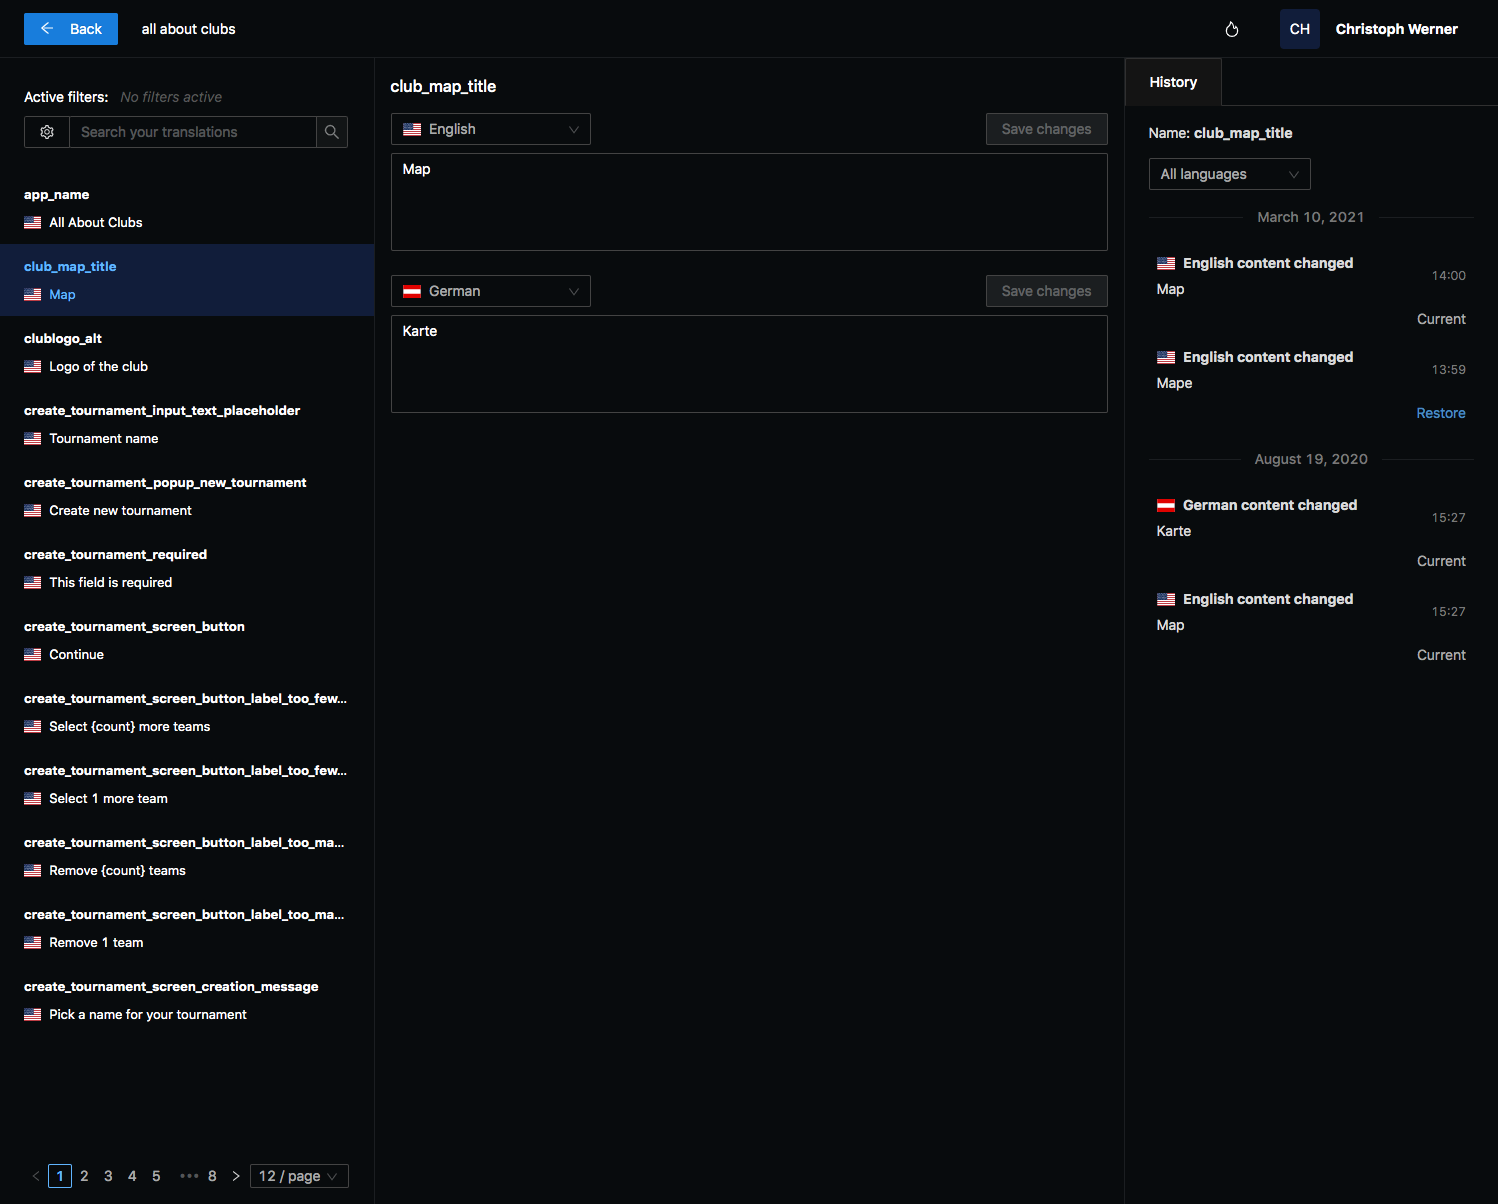1498x1204 pixels.
Task: Click US flag beside Continue
Action: pyautogui.click(x=33, y=654)
